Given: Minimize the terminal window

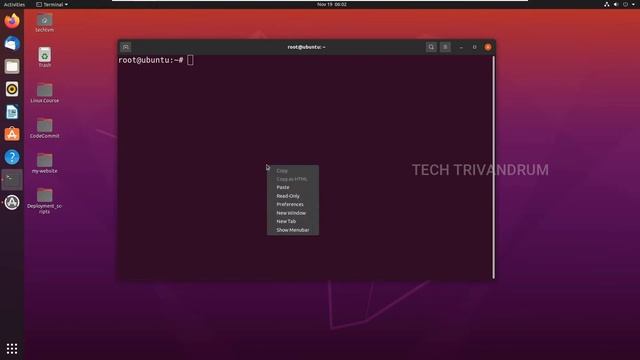Looking at the screenshot, I should pos(461,47).
